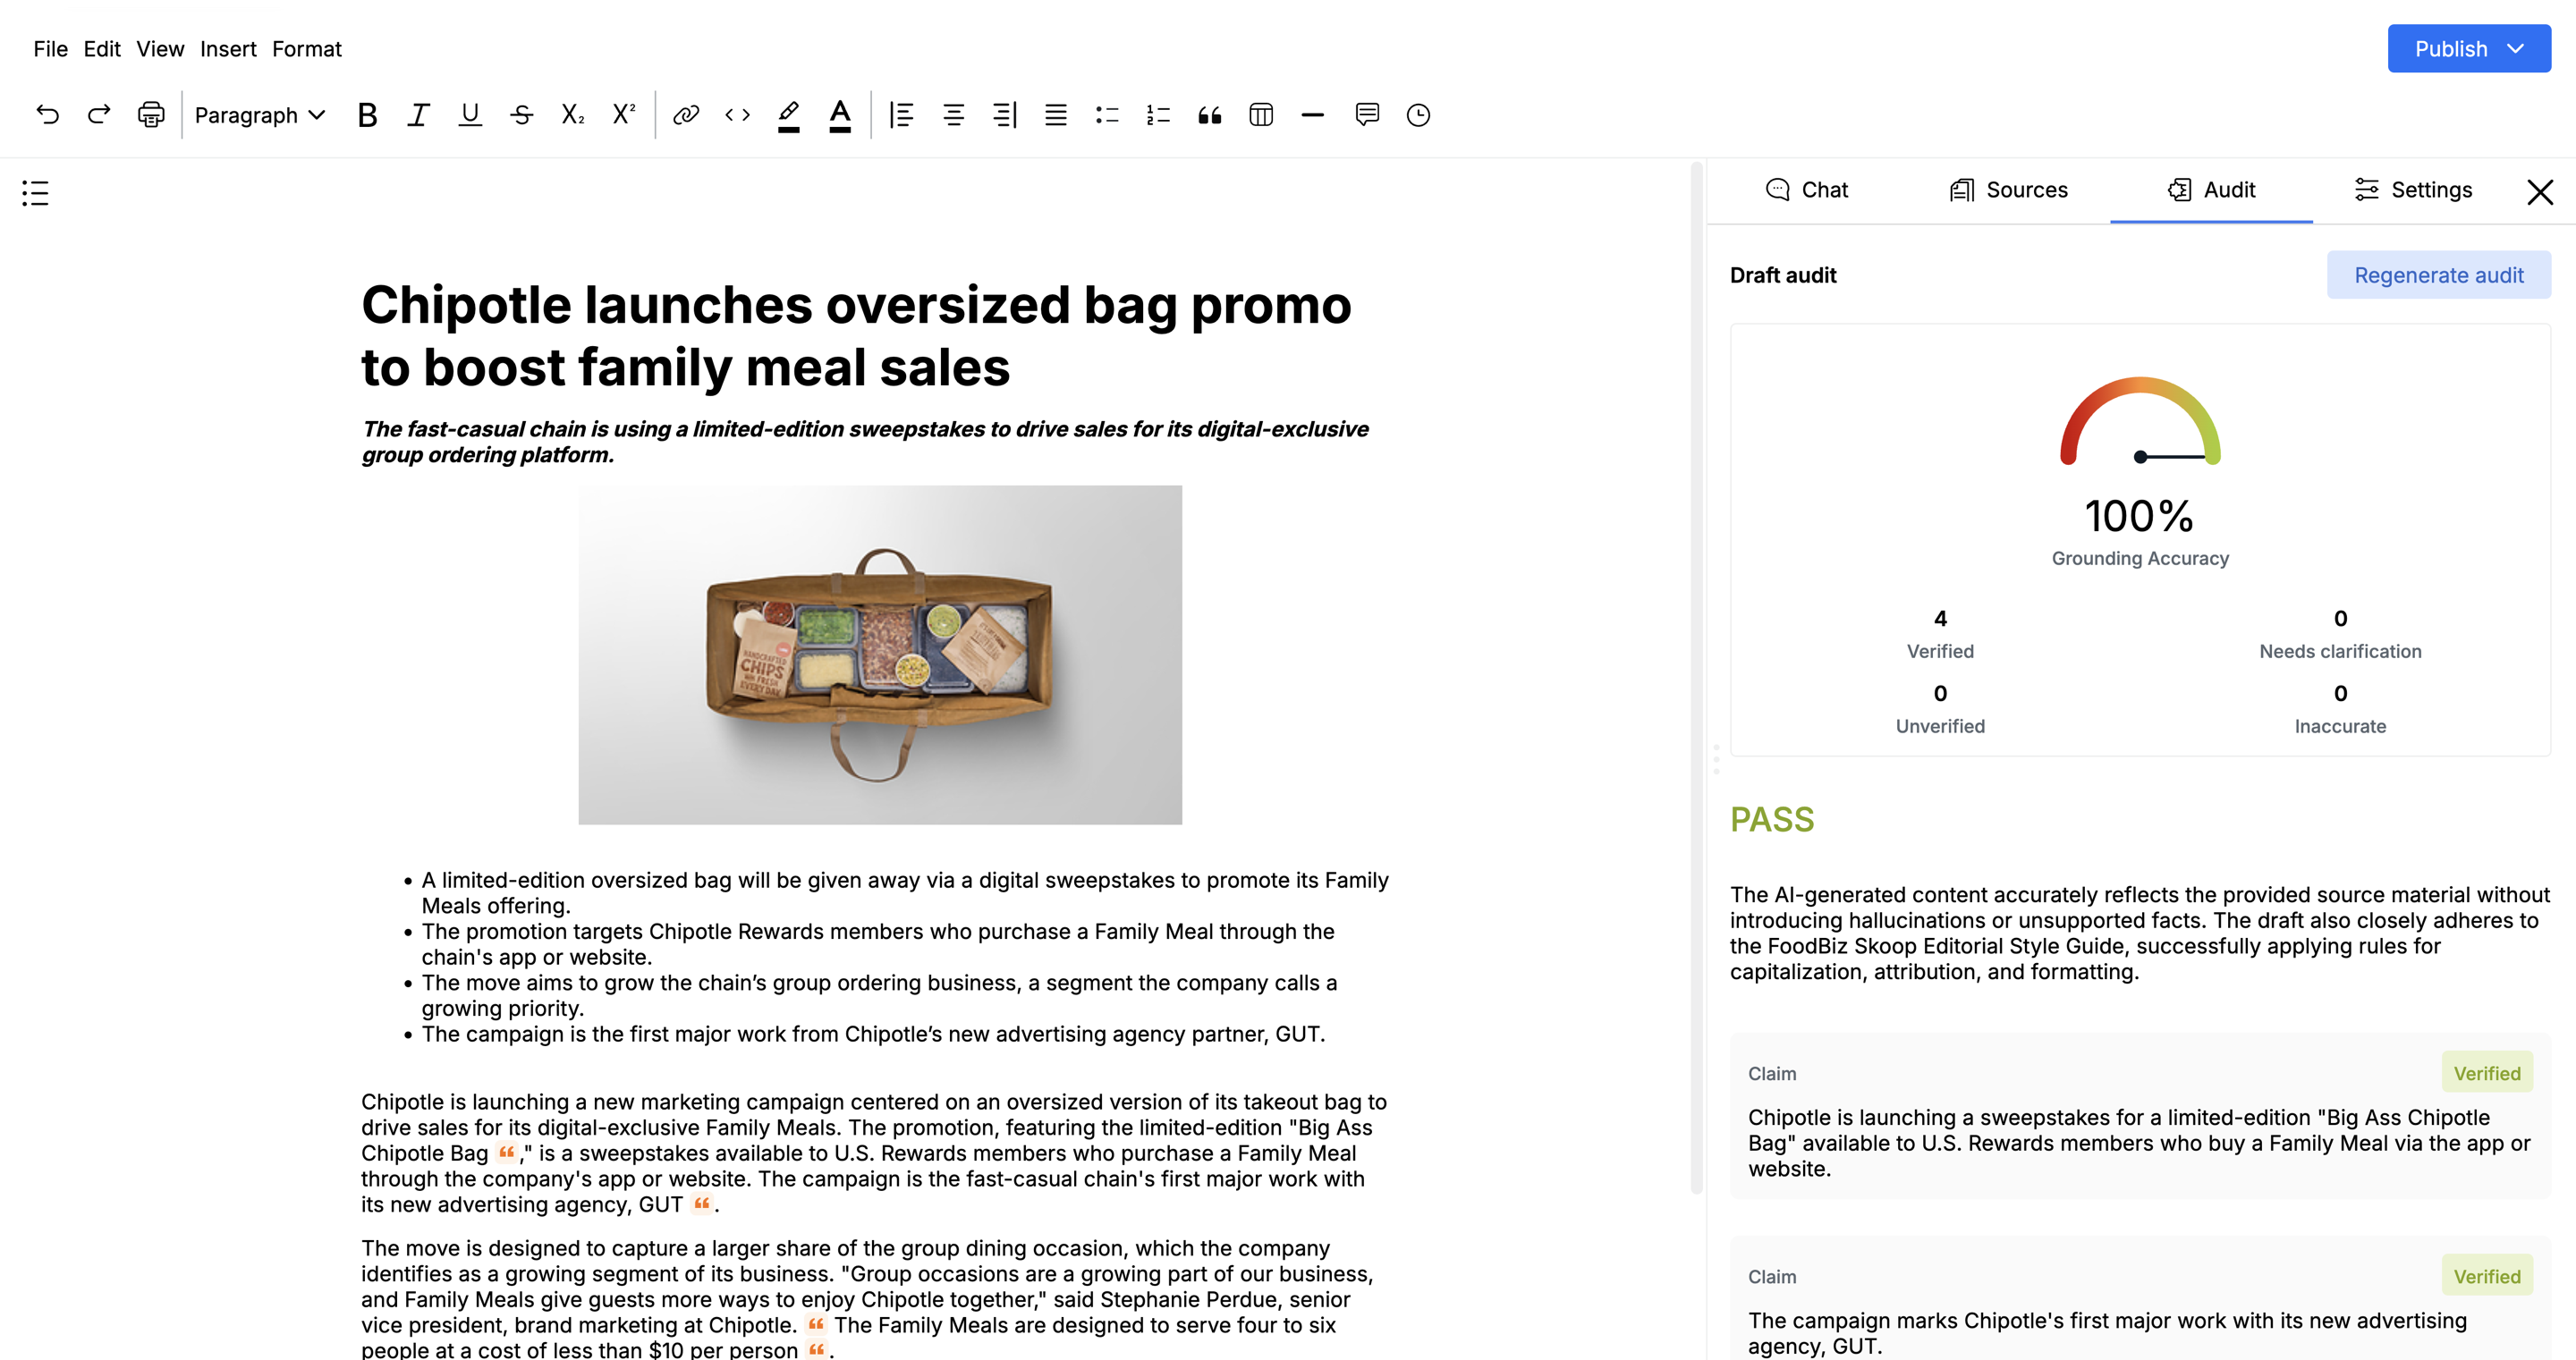Open the File menu

click(50, 49)
